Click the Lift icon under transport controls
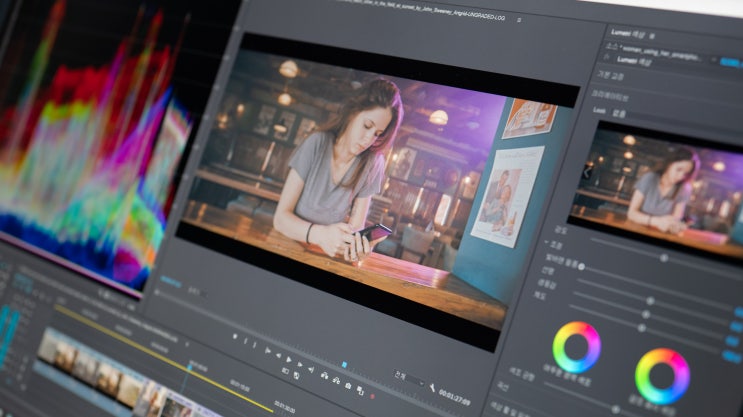The height and width of the screenshot is (417, 743). pos(325,375)
